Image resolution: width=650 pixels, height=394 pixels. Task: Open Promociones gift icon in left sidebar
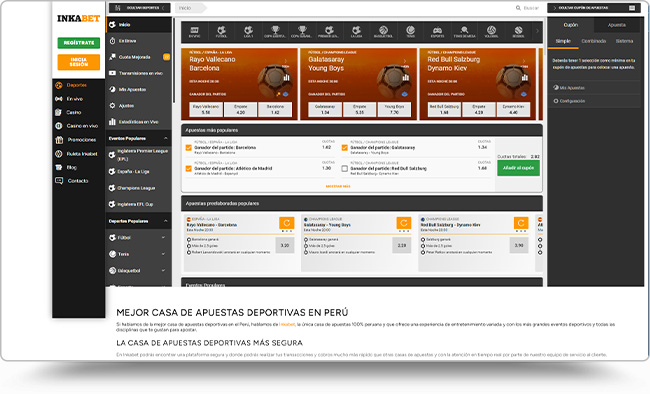[59, 140]
